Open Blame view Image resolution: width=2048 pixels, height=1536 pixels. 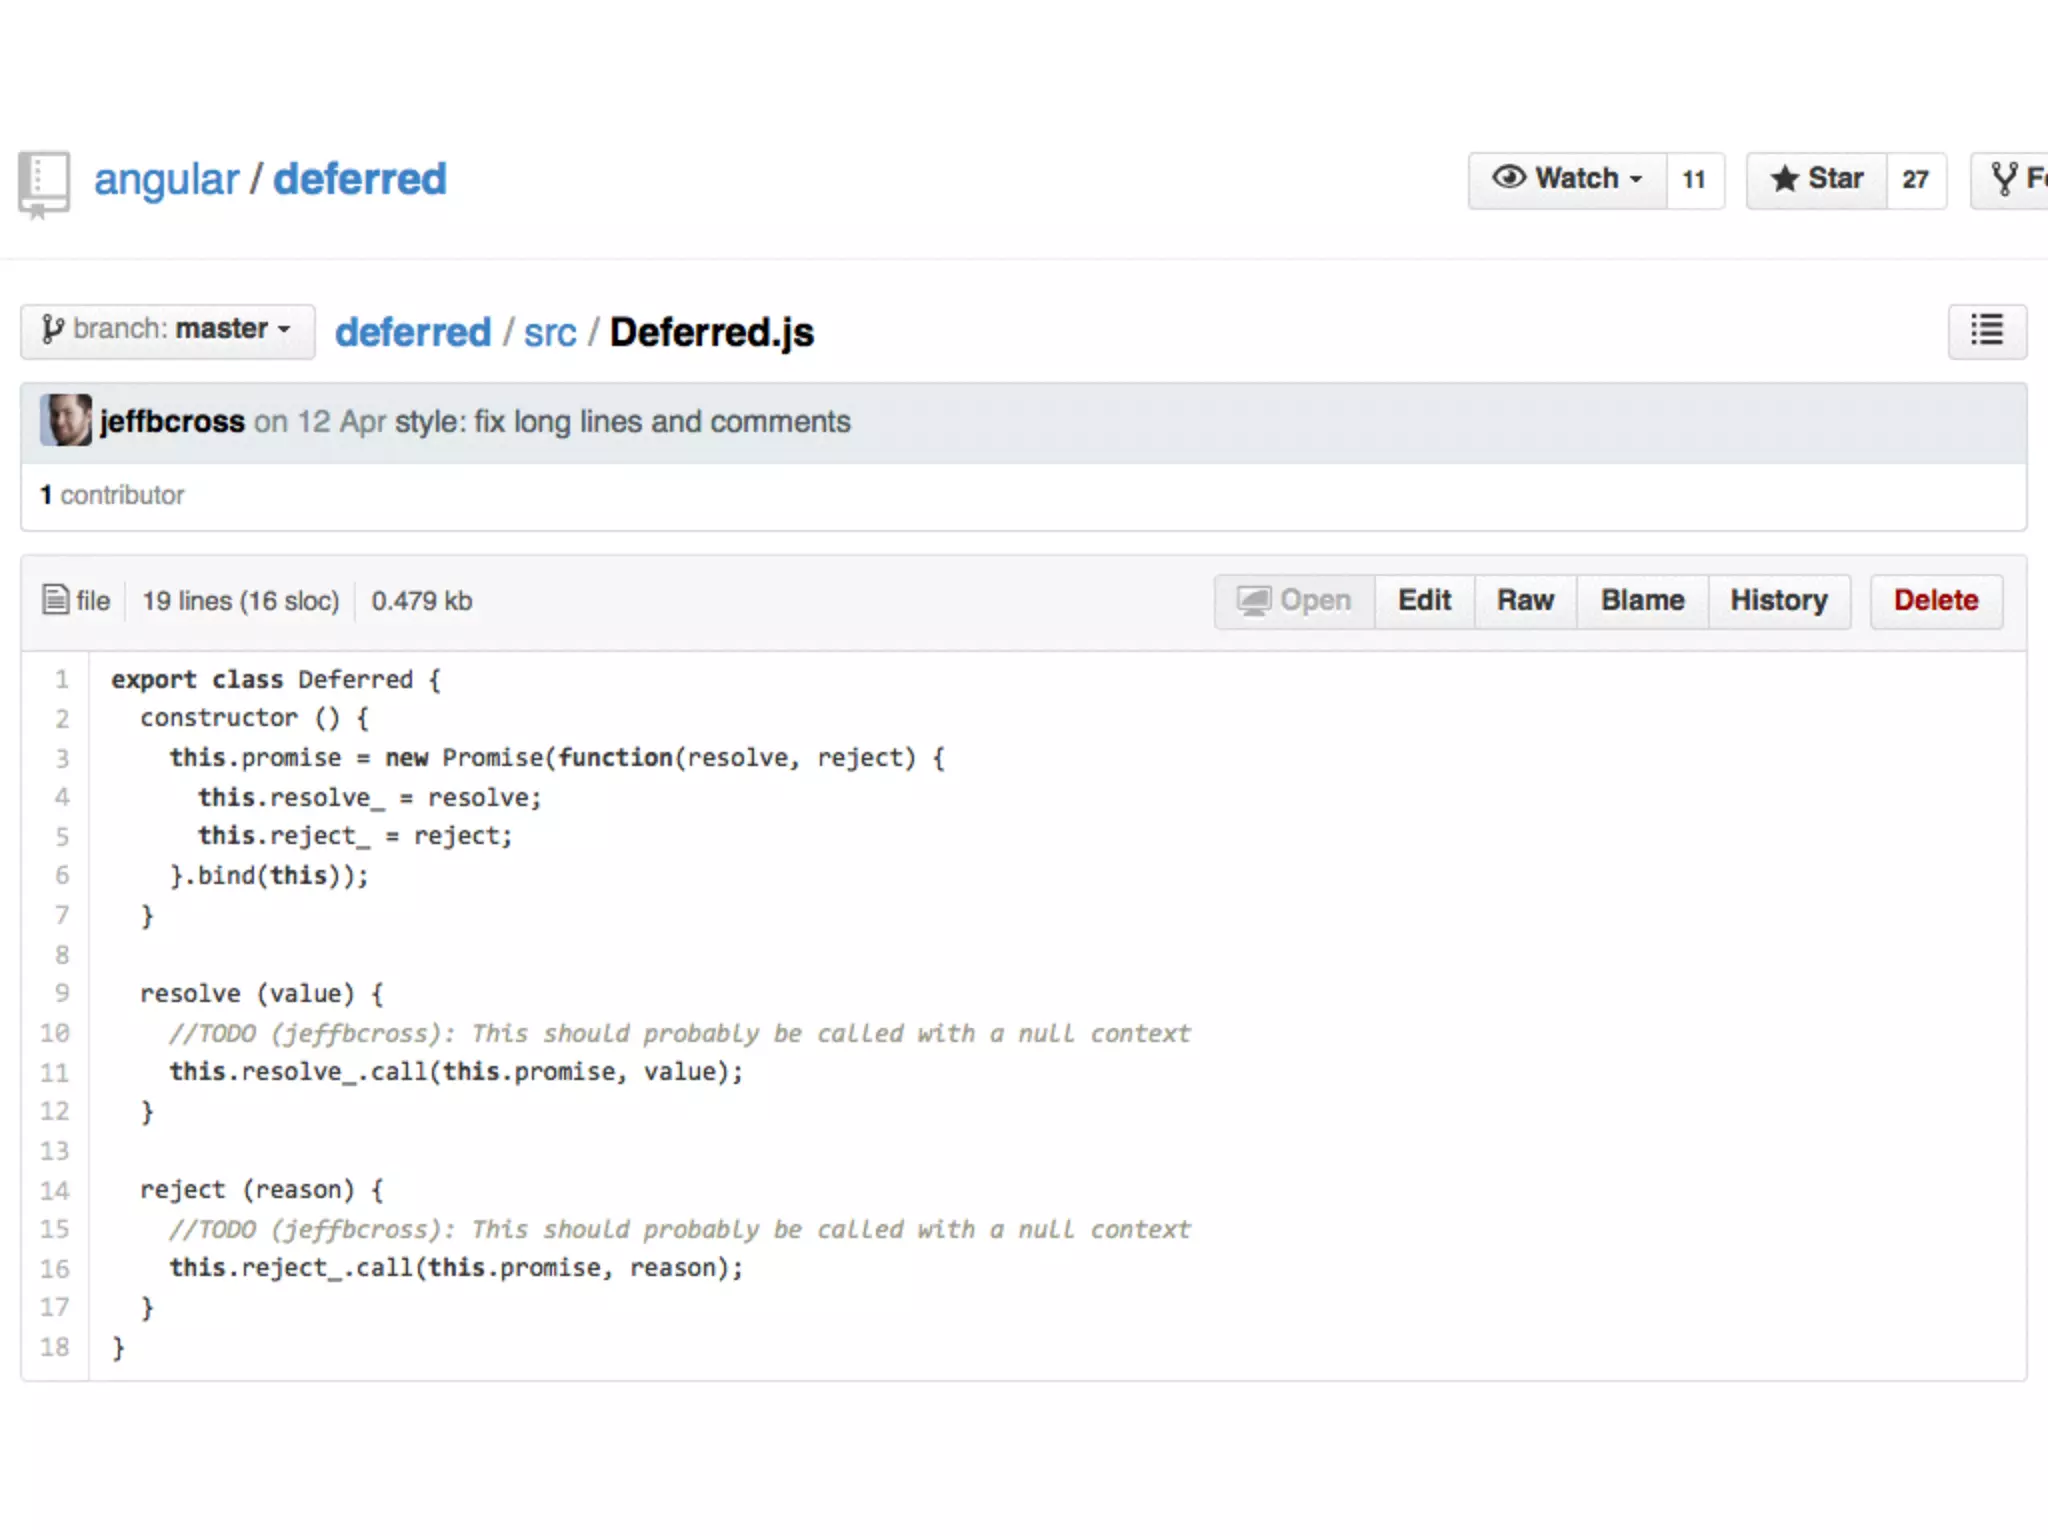click(1642, 601)
